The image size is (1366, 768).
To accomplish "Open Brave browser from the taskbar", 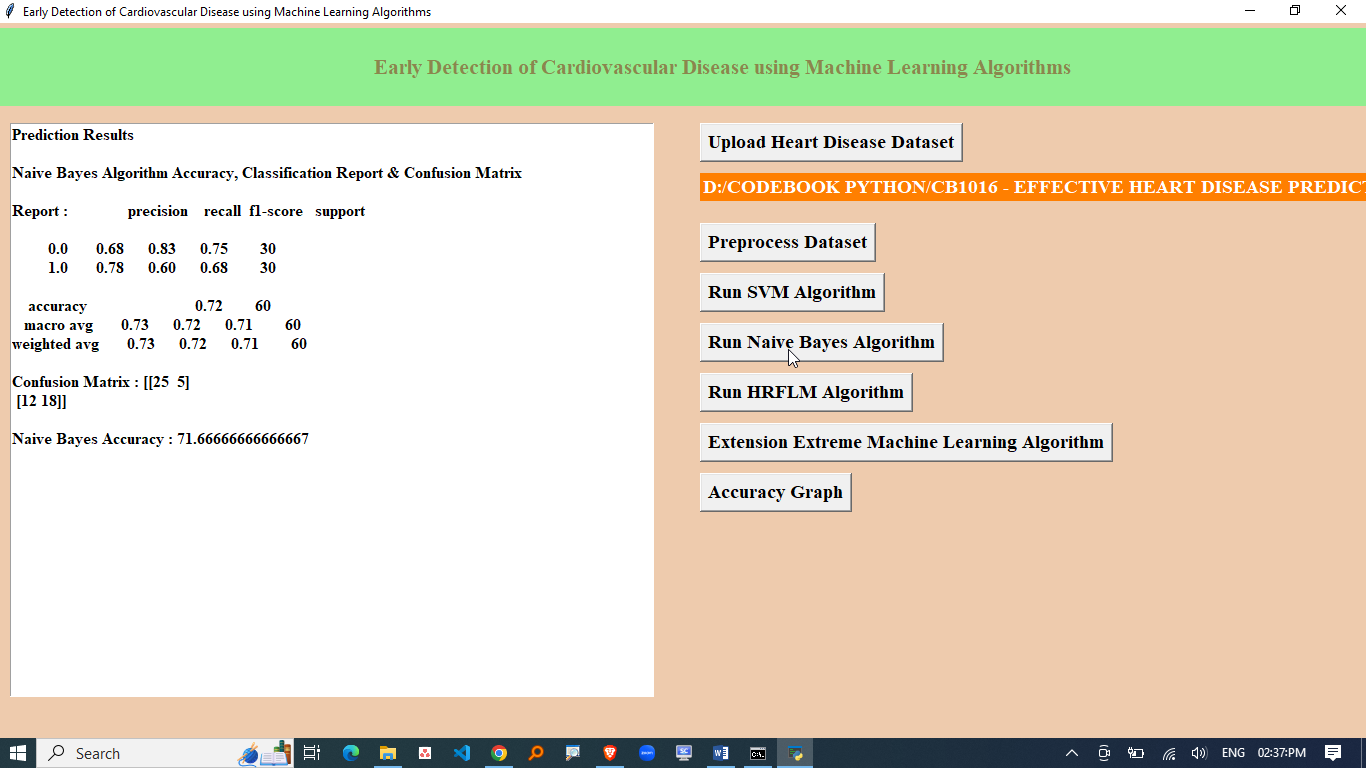I will pyautogui.click(x=610, y=753).
